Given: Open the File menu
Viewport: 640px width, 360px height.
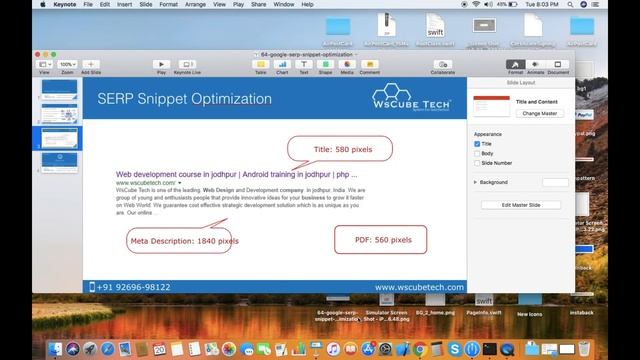Looking at the screenshot, I should [x=88, y=4].
